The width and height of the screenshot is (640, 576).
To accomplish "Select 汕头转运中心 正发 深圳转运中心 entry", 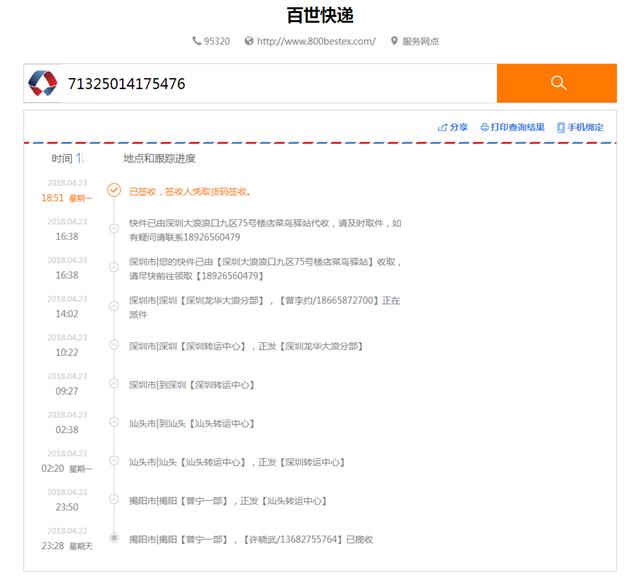I will 237,462.
